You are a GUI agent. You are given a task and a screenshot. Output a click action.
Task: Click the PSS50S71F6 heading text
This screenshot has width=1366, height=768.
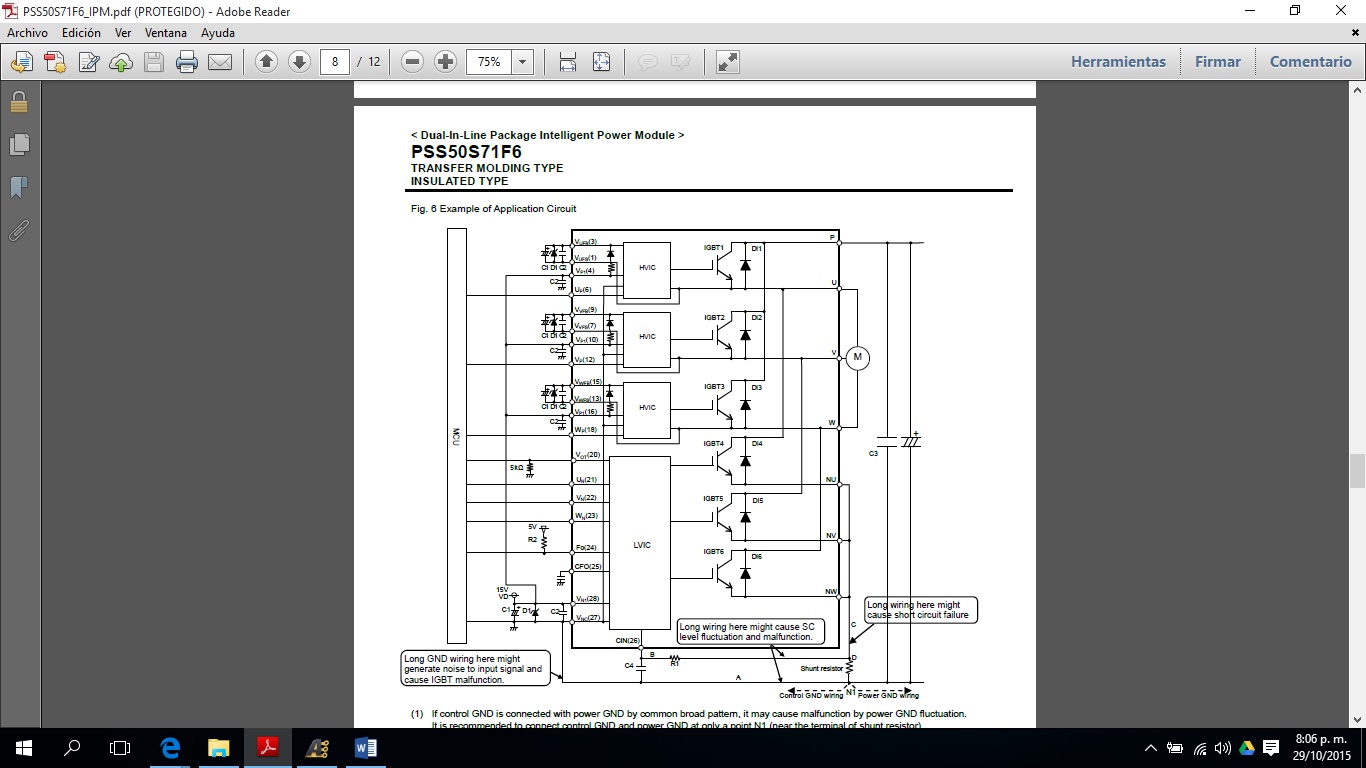(x=466, y=152)
